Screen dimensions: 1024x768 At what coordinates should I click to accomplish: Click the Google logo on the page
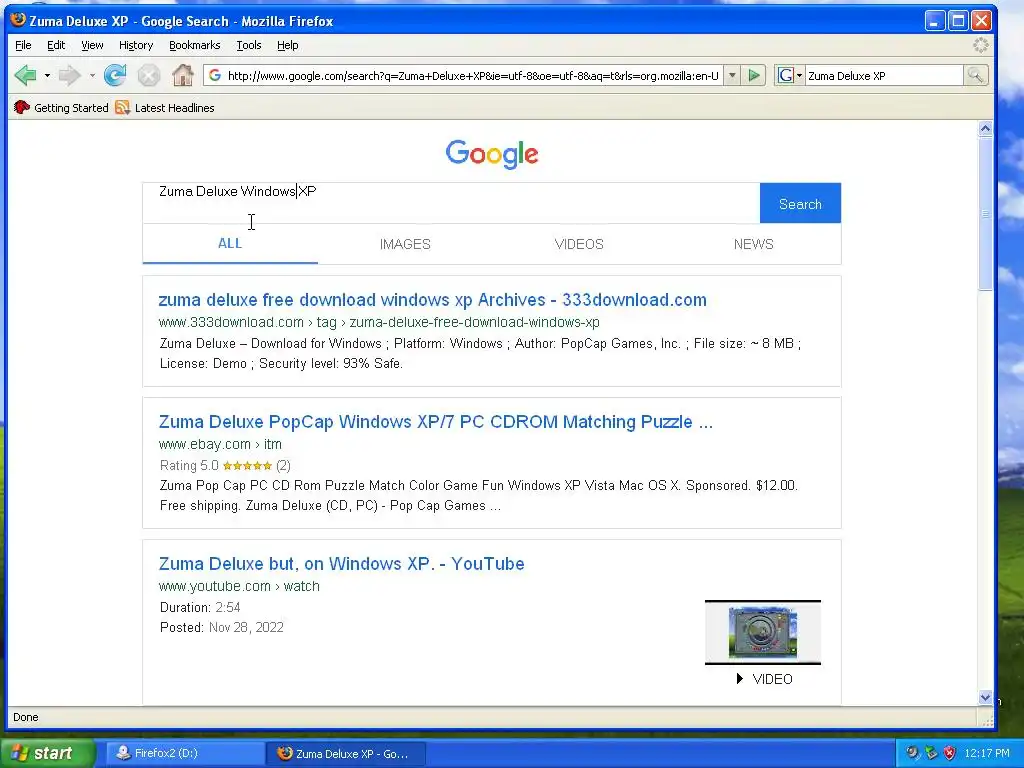pos(492,154)
